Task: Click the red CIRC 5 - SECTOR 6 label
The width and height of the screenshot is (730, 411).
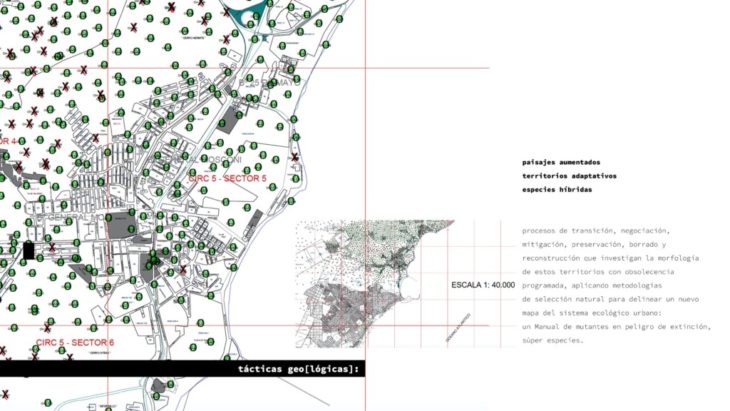Action: 74,343
